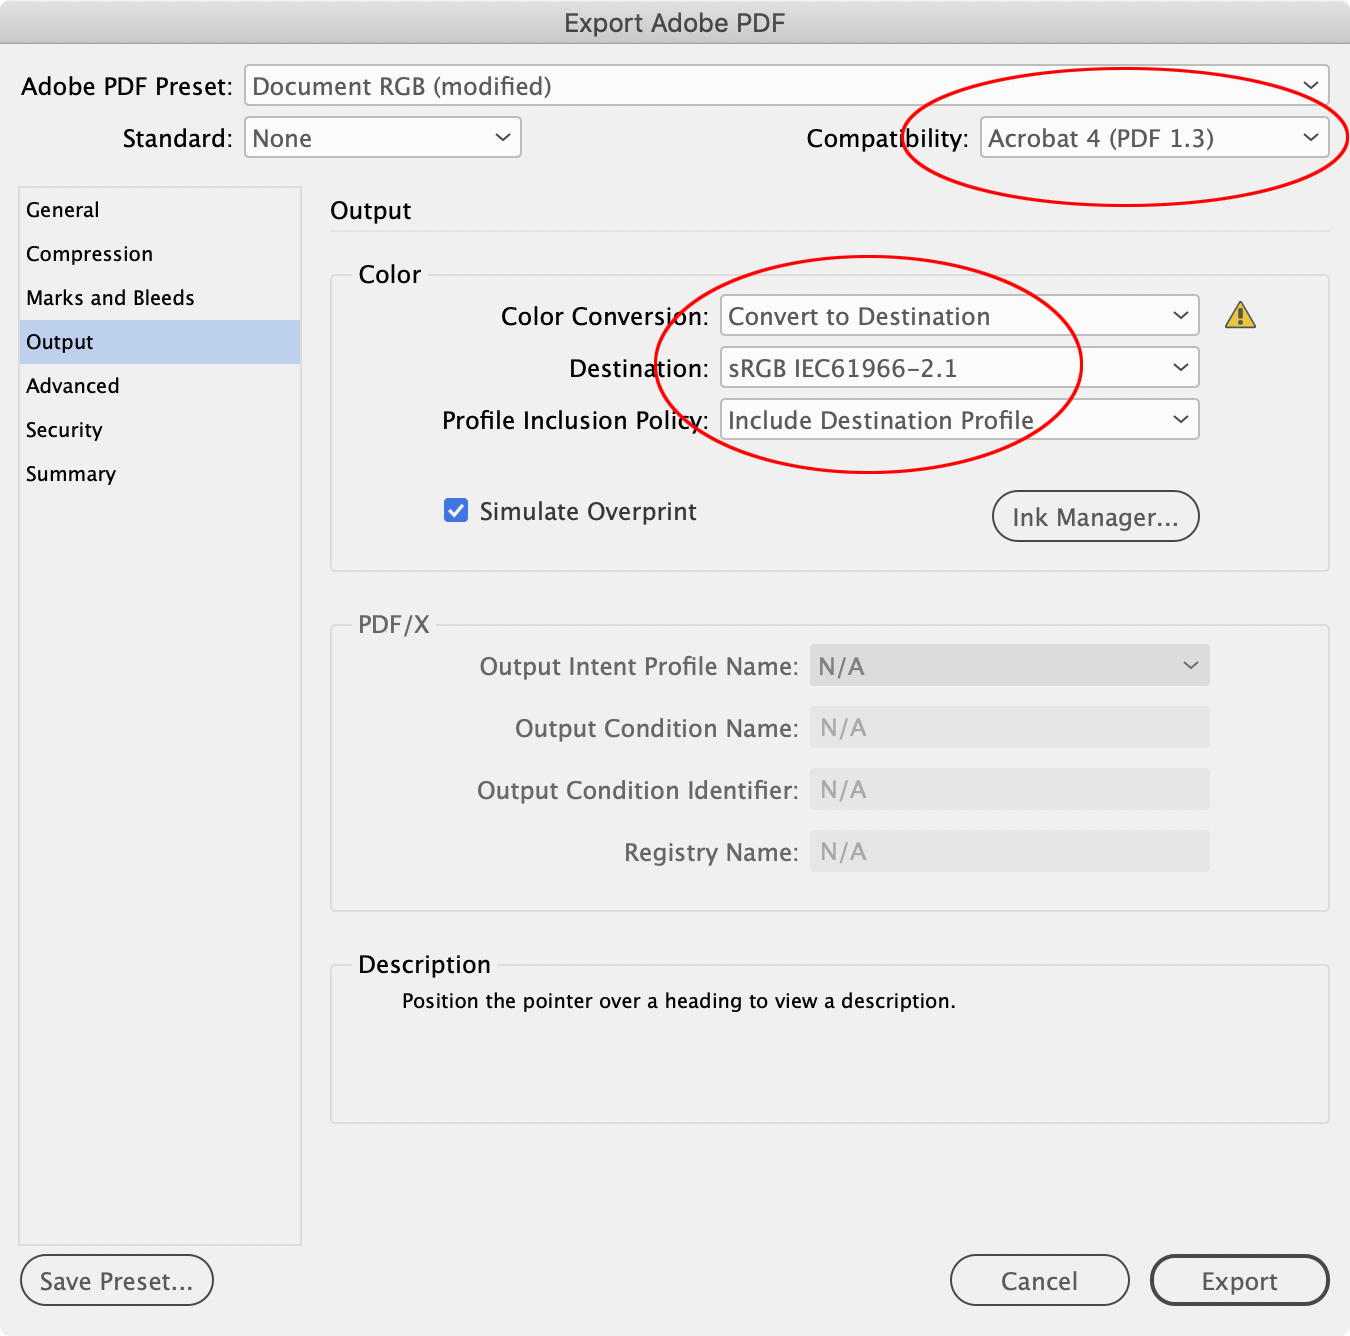Change the Compatibility setting dropdown
The height and width of the screenshot is (1336, 1350).
tap(1155, 138)
